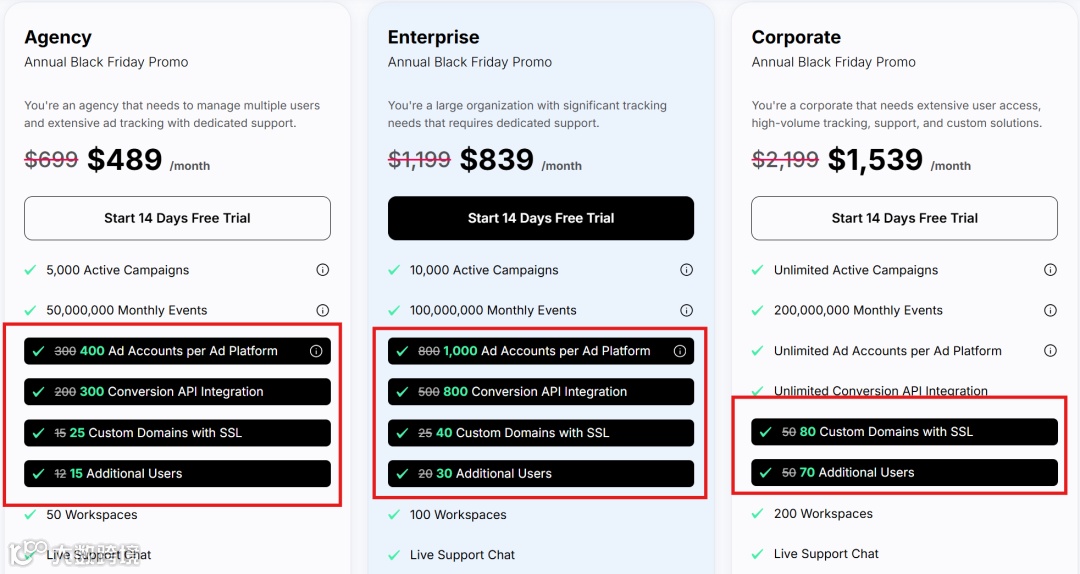This screenshot has width=1080, height=574.
Task: Show info for Corporate Unlimited Ad Accounts
Action: click(1050, 351)
